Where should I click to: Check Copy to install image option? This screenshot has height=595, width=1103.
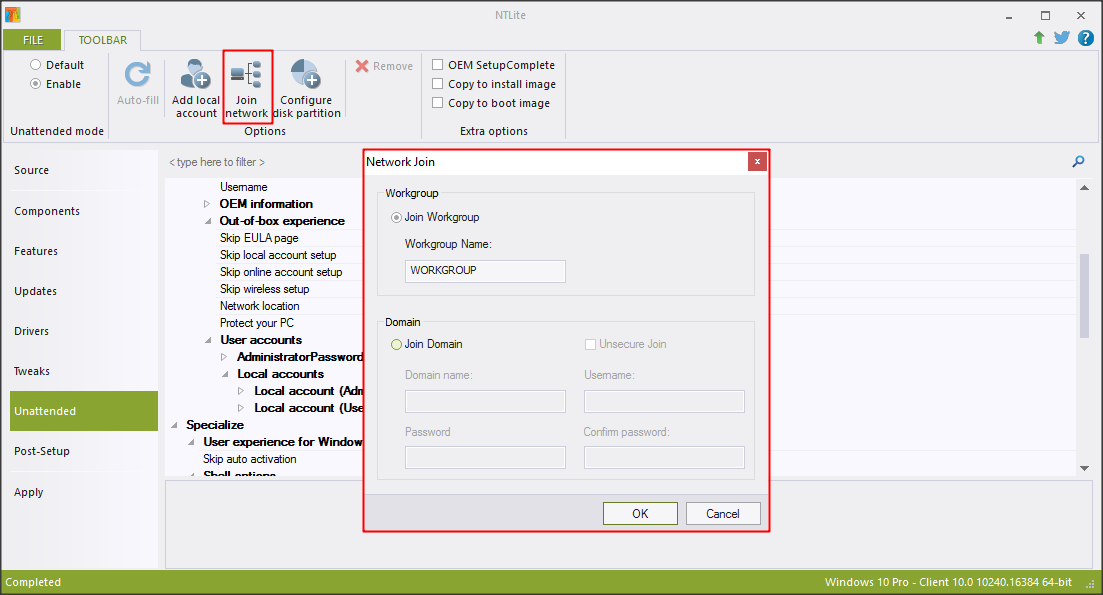click(438, 84)
